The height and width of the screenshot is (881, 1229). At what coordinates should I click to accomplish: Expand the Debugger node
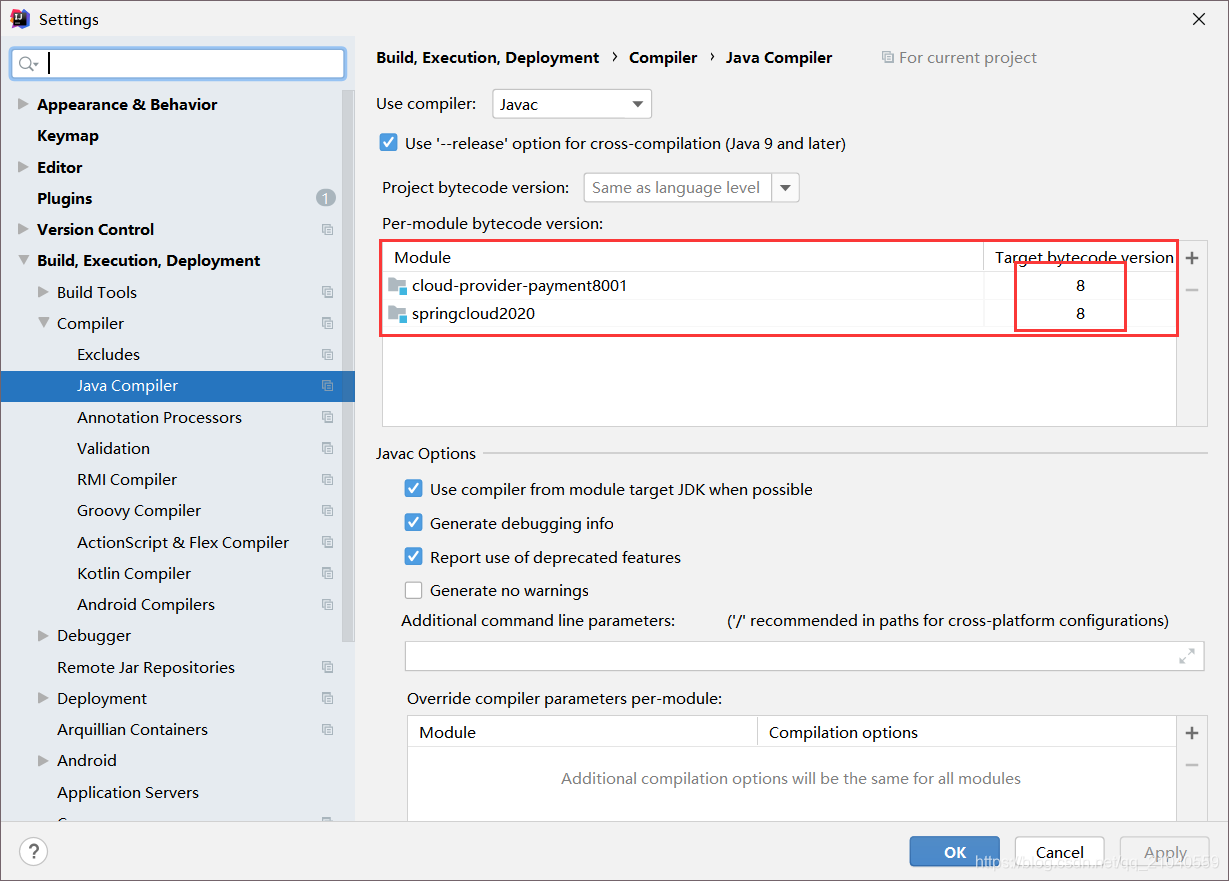tap(43, 636)
